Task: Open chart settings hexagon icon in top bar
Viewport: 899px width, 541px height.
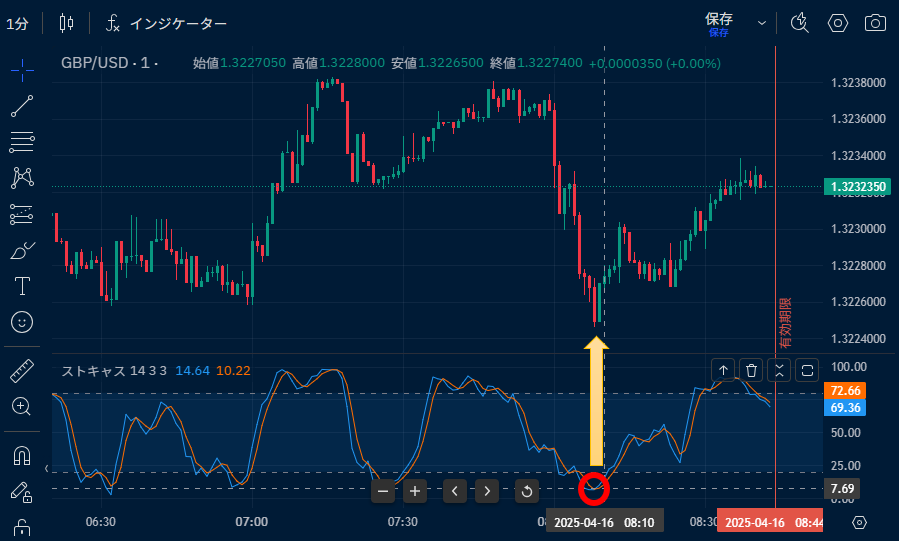Action: [838, 22]
